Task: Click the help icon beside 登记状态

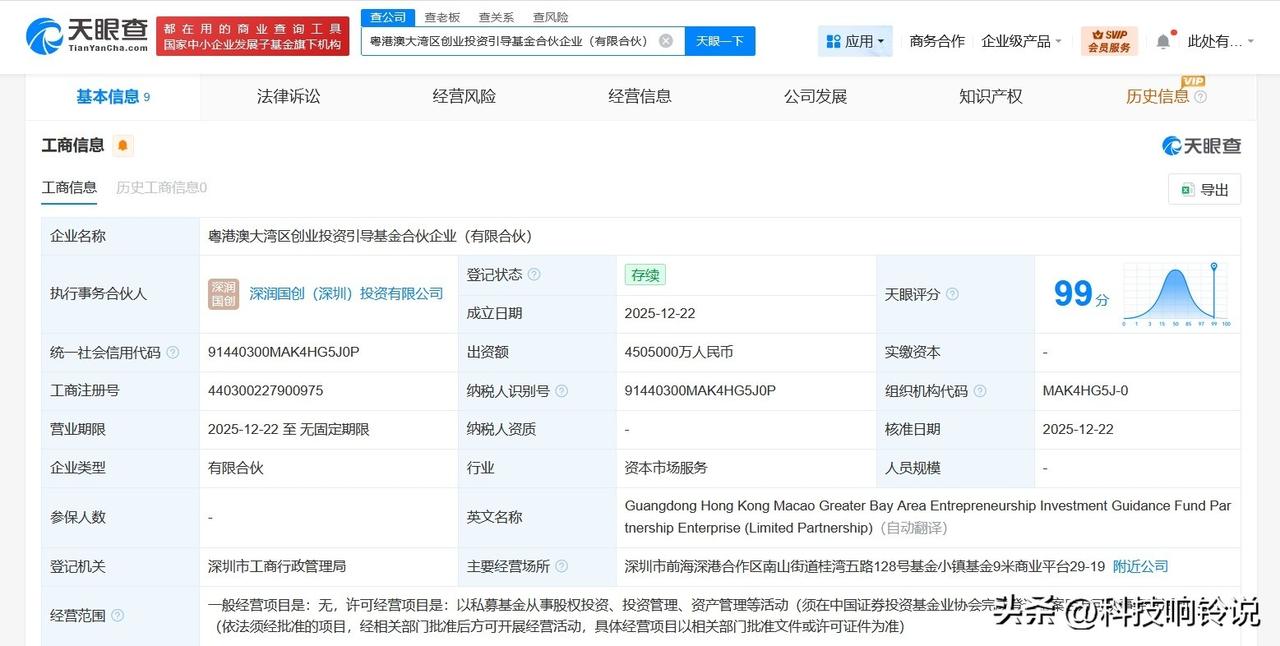Action: pos(534,275)
